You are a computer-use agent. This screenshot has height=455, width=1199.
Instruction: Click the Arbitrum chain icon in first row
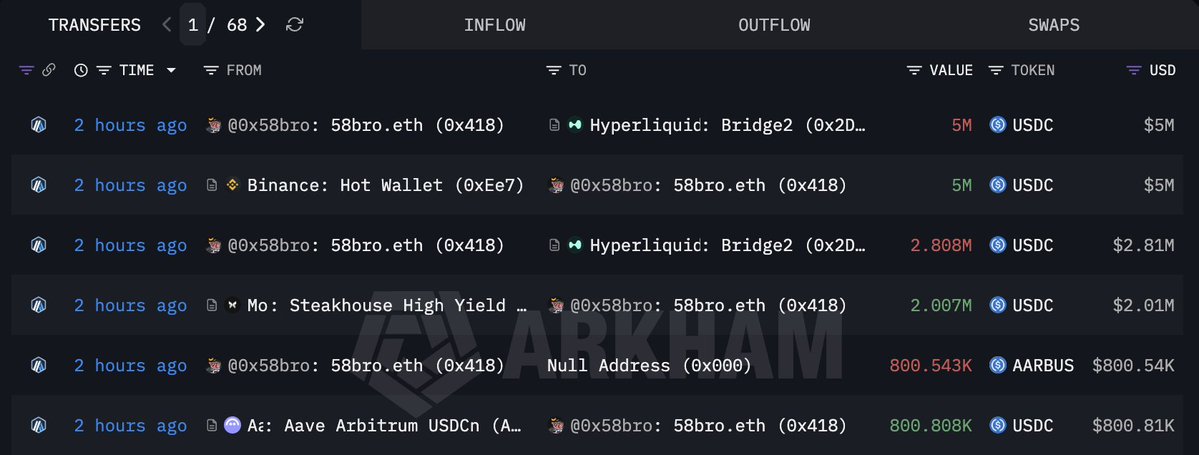click(x=38, y=125)
